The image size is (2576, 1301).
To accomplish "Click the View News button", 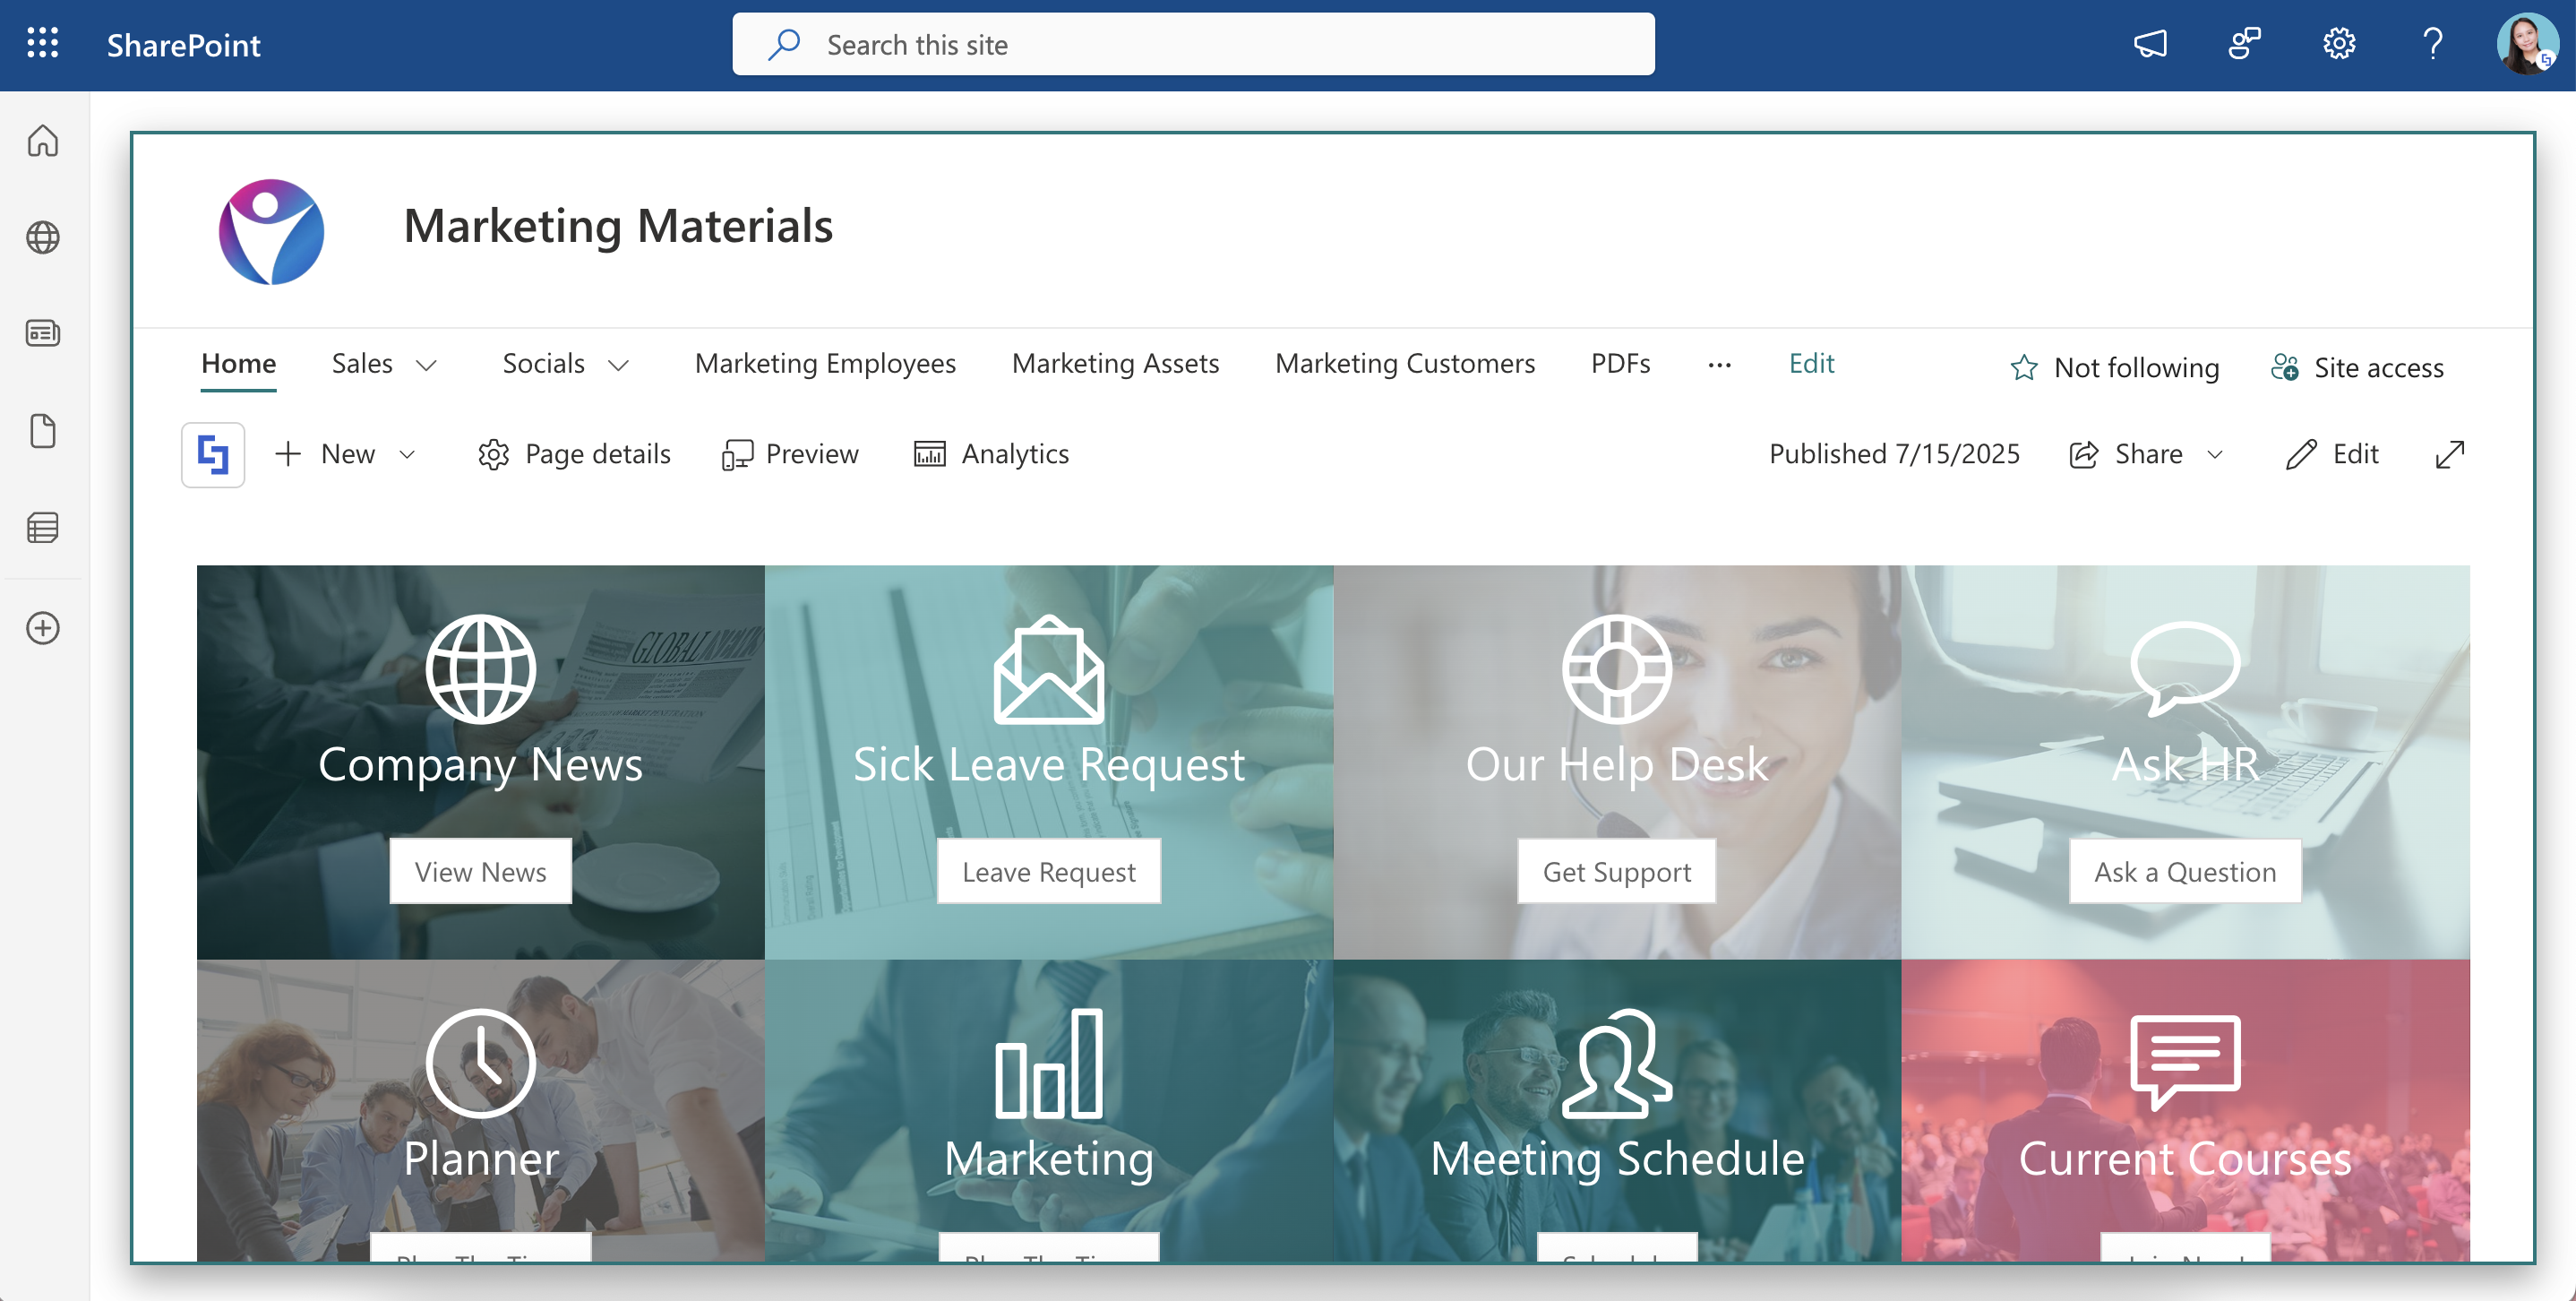I will click(x=480, y=871).
